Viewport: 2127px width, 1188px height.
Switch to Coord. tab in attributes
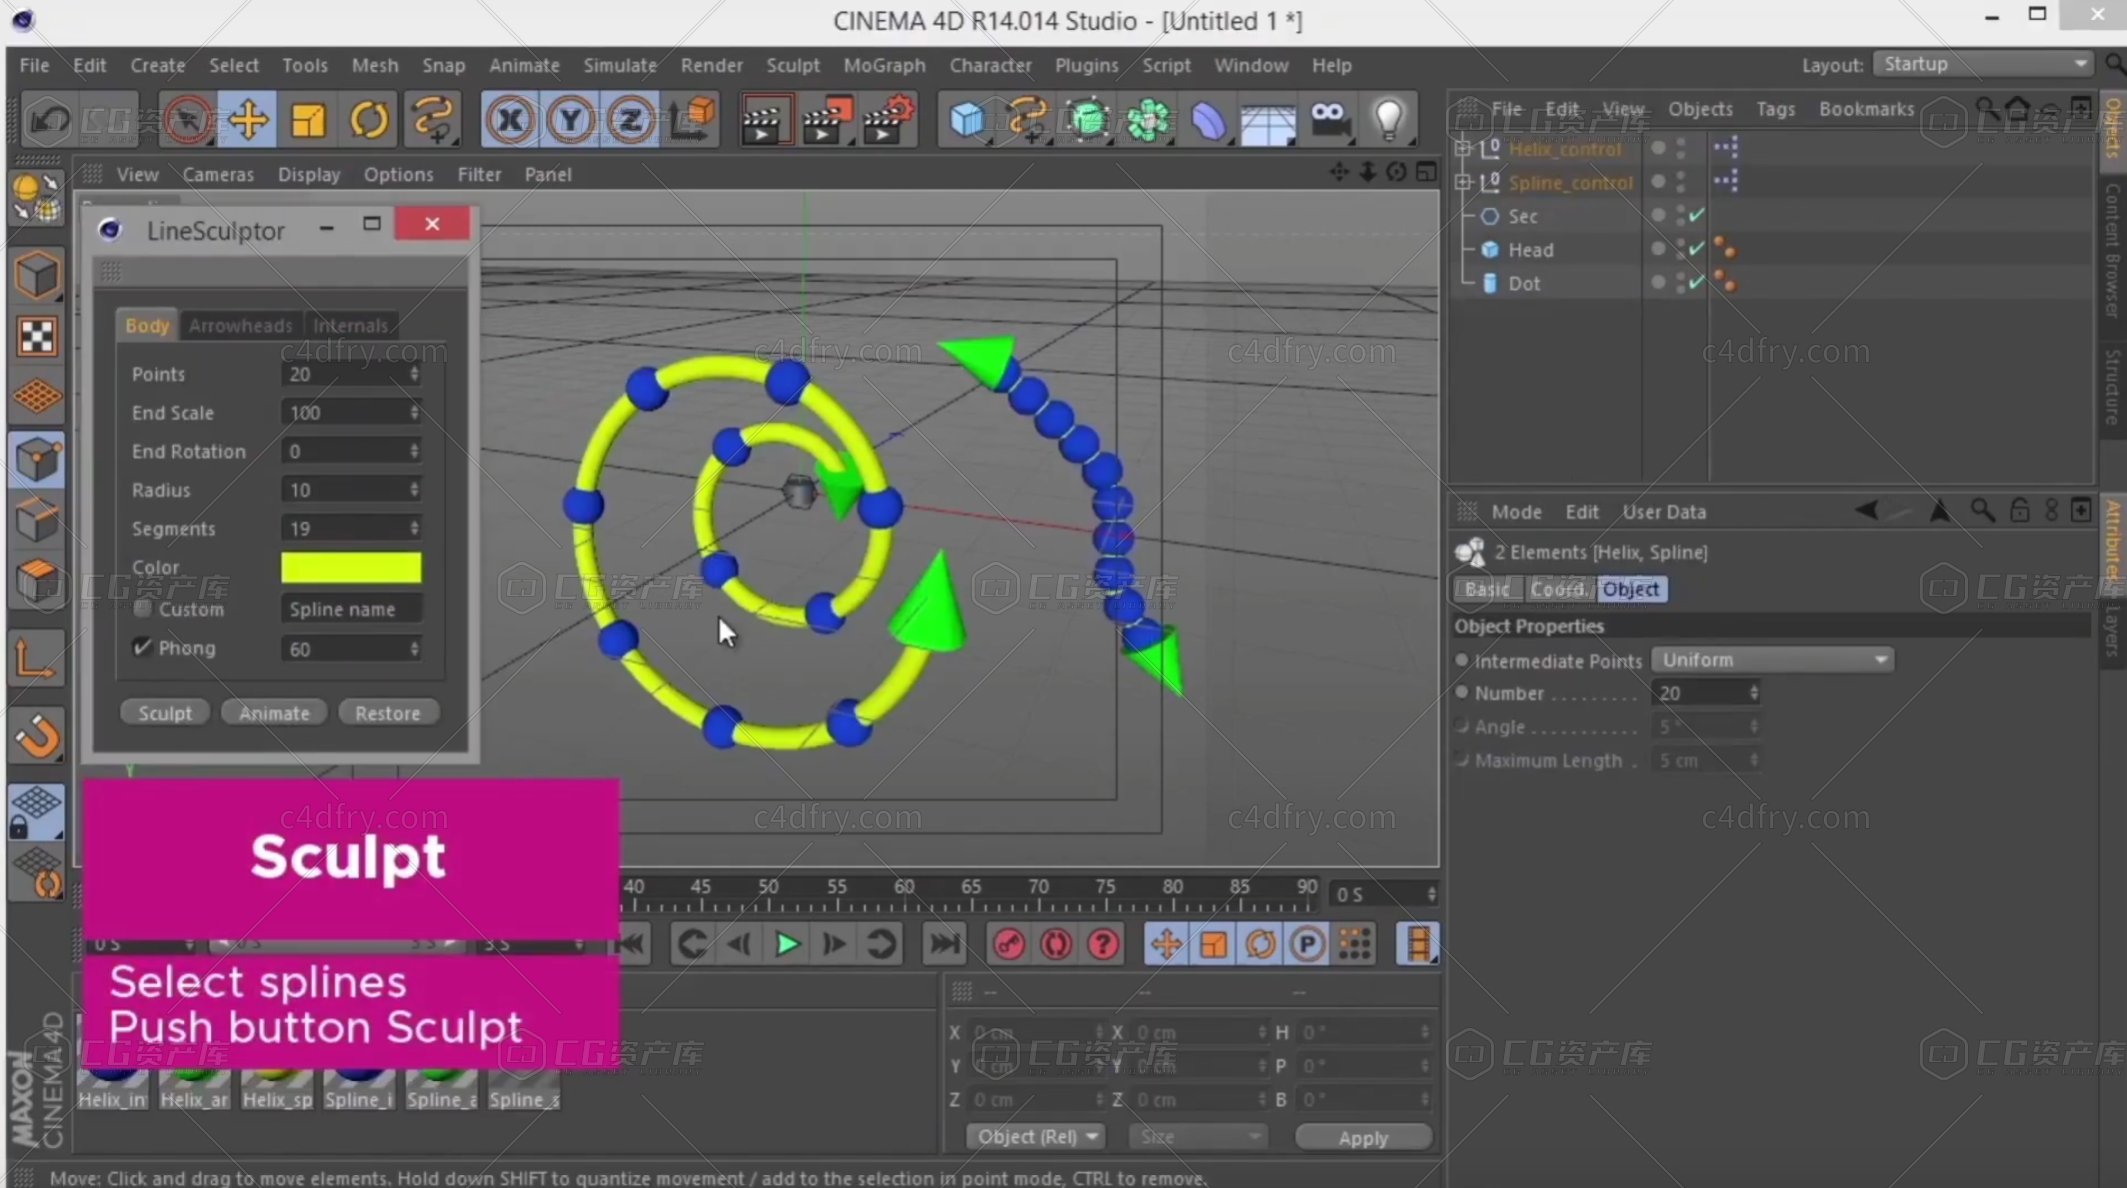(x=1558, y=589)
